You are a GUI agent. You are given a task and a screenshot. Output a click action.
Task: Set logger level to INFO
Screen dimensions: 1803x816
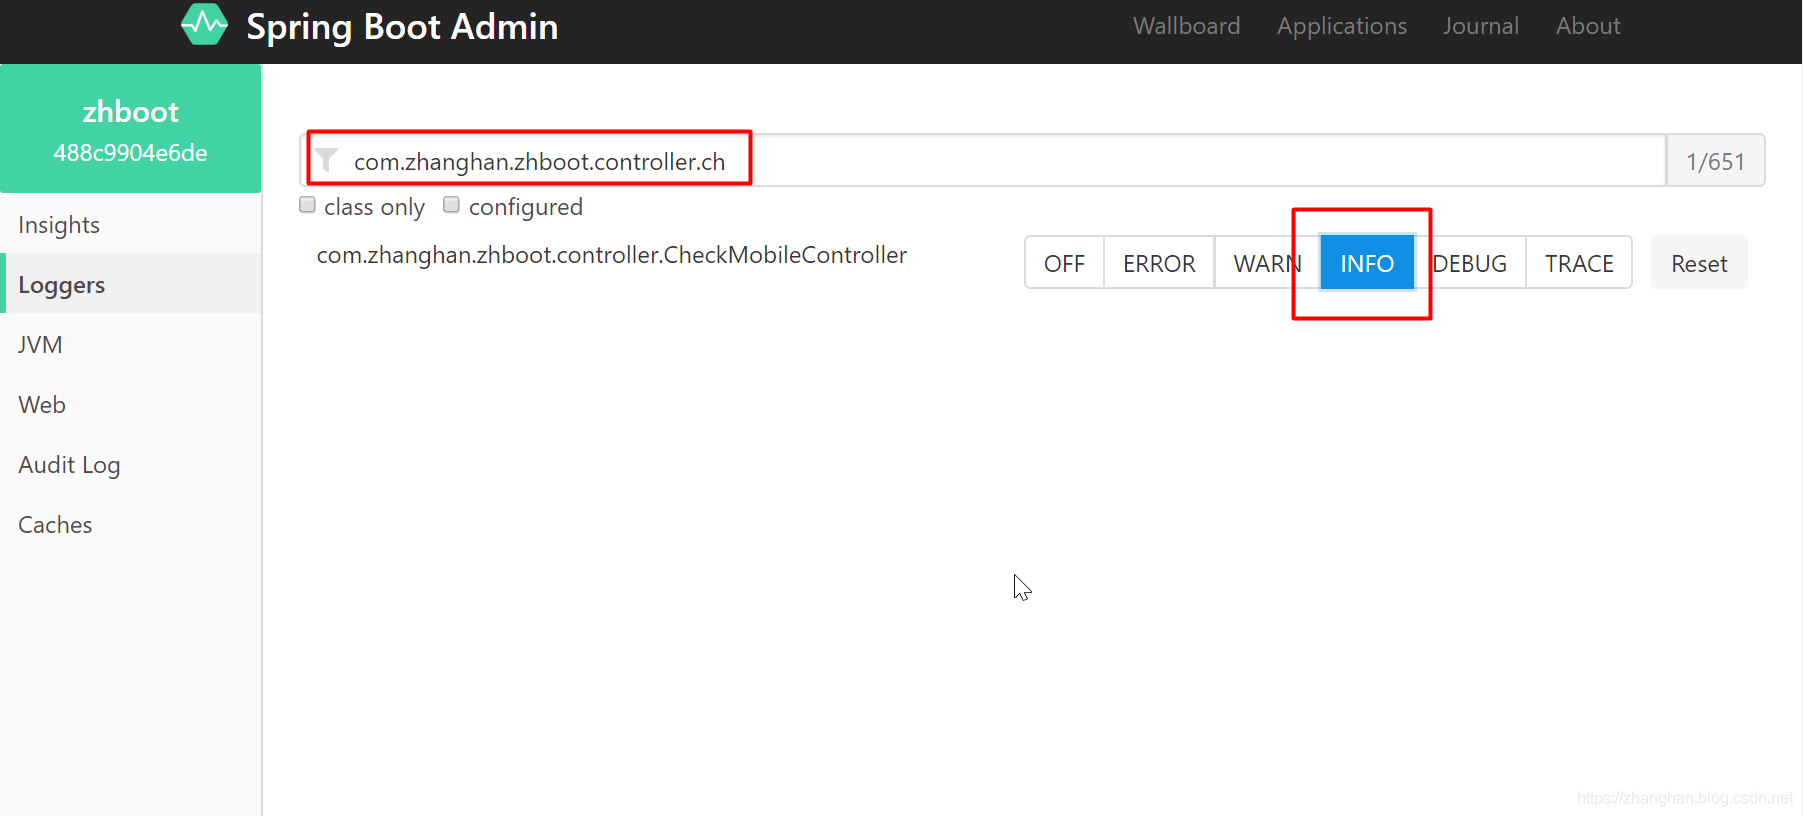click(1367, 263)
